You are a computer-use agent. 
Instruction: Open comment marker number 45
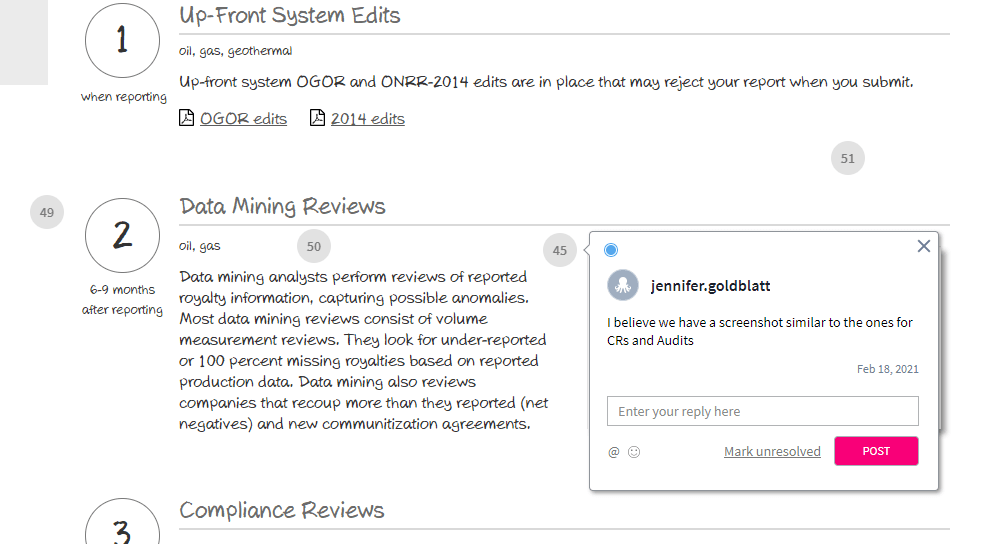pos(560,250)
